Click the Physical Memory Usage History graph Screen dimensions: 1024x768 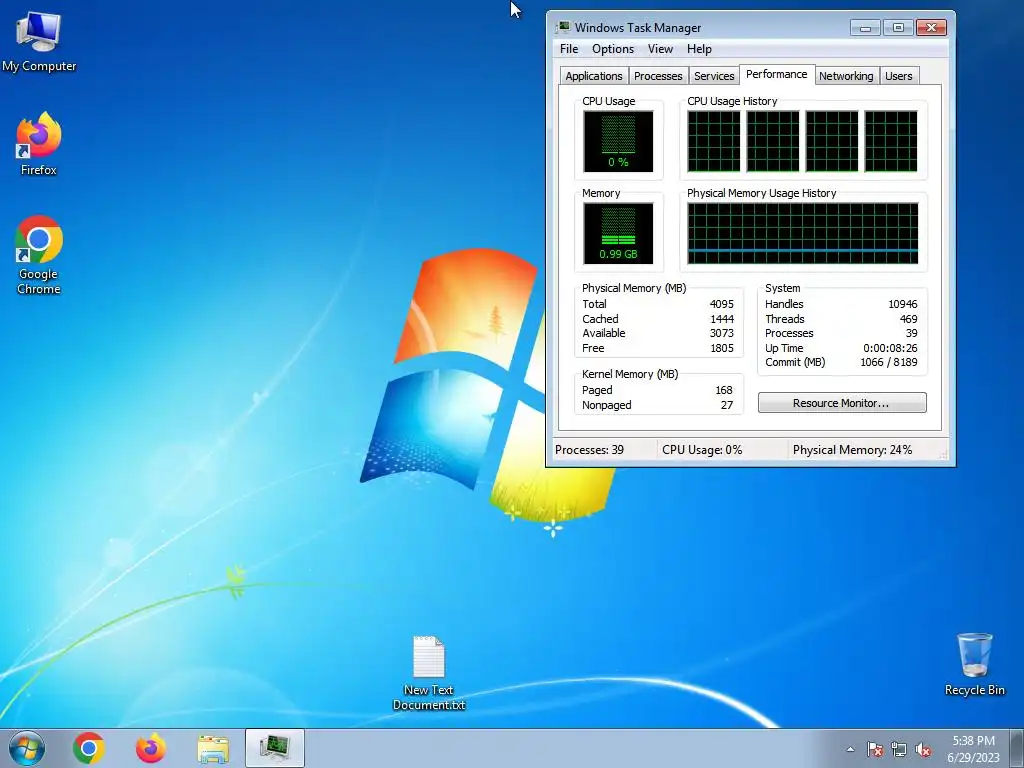point(803,233)
